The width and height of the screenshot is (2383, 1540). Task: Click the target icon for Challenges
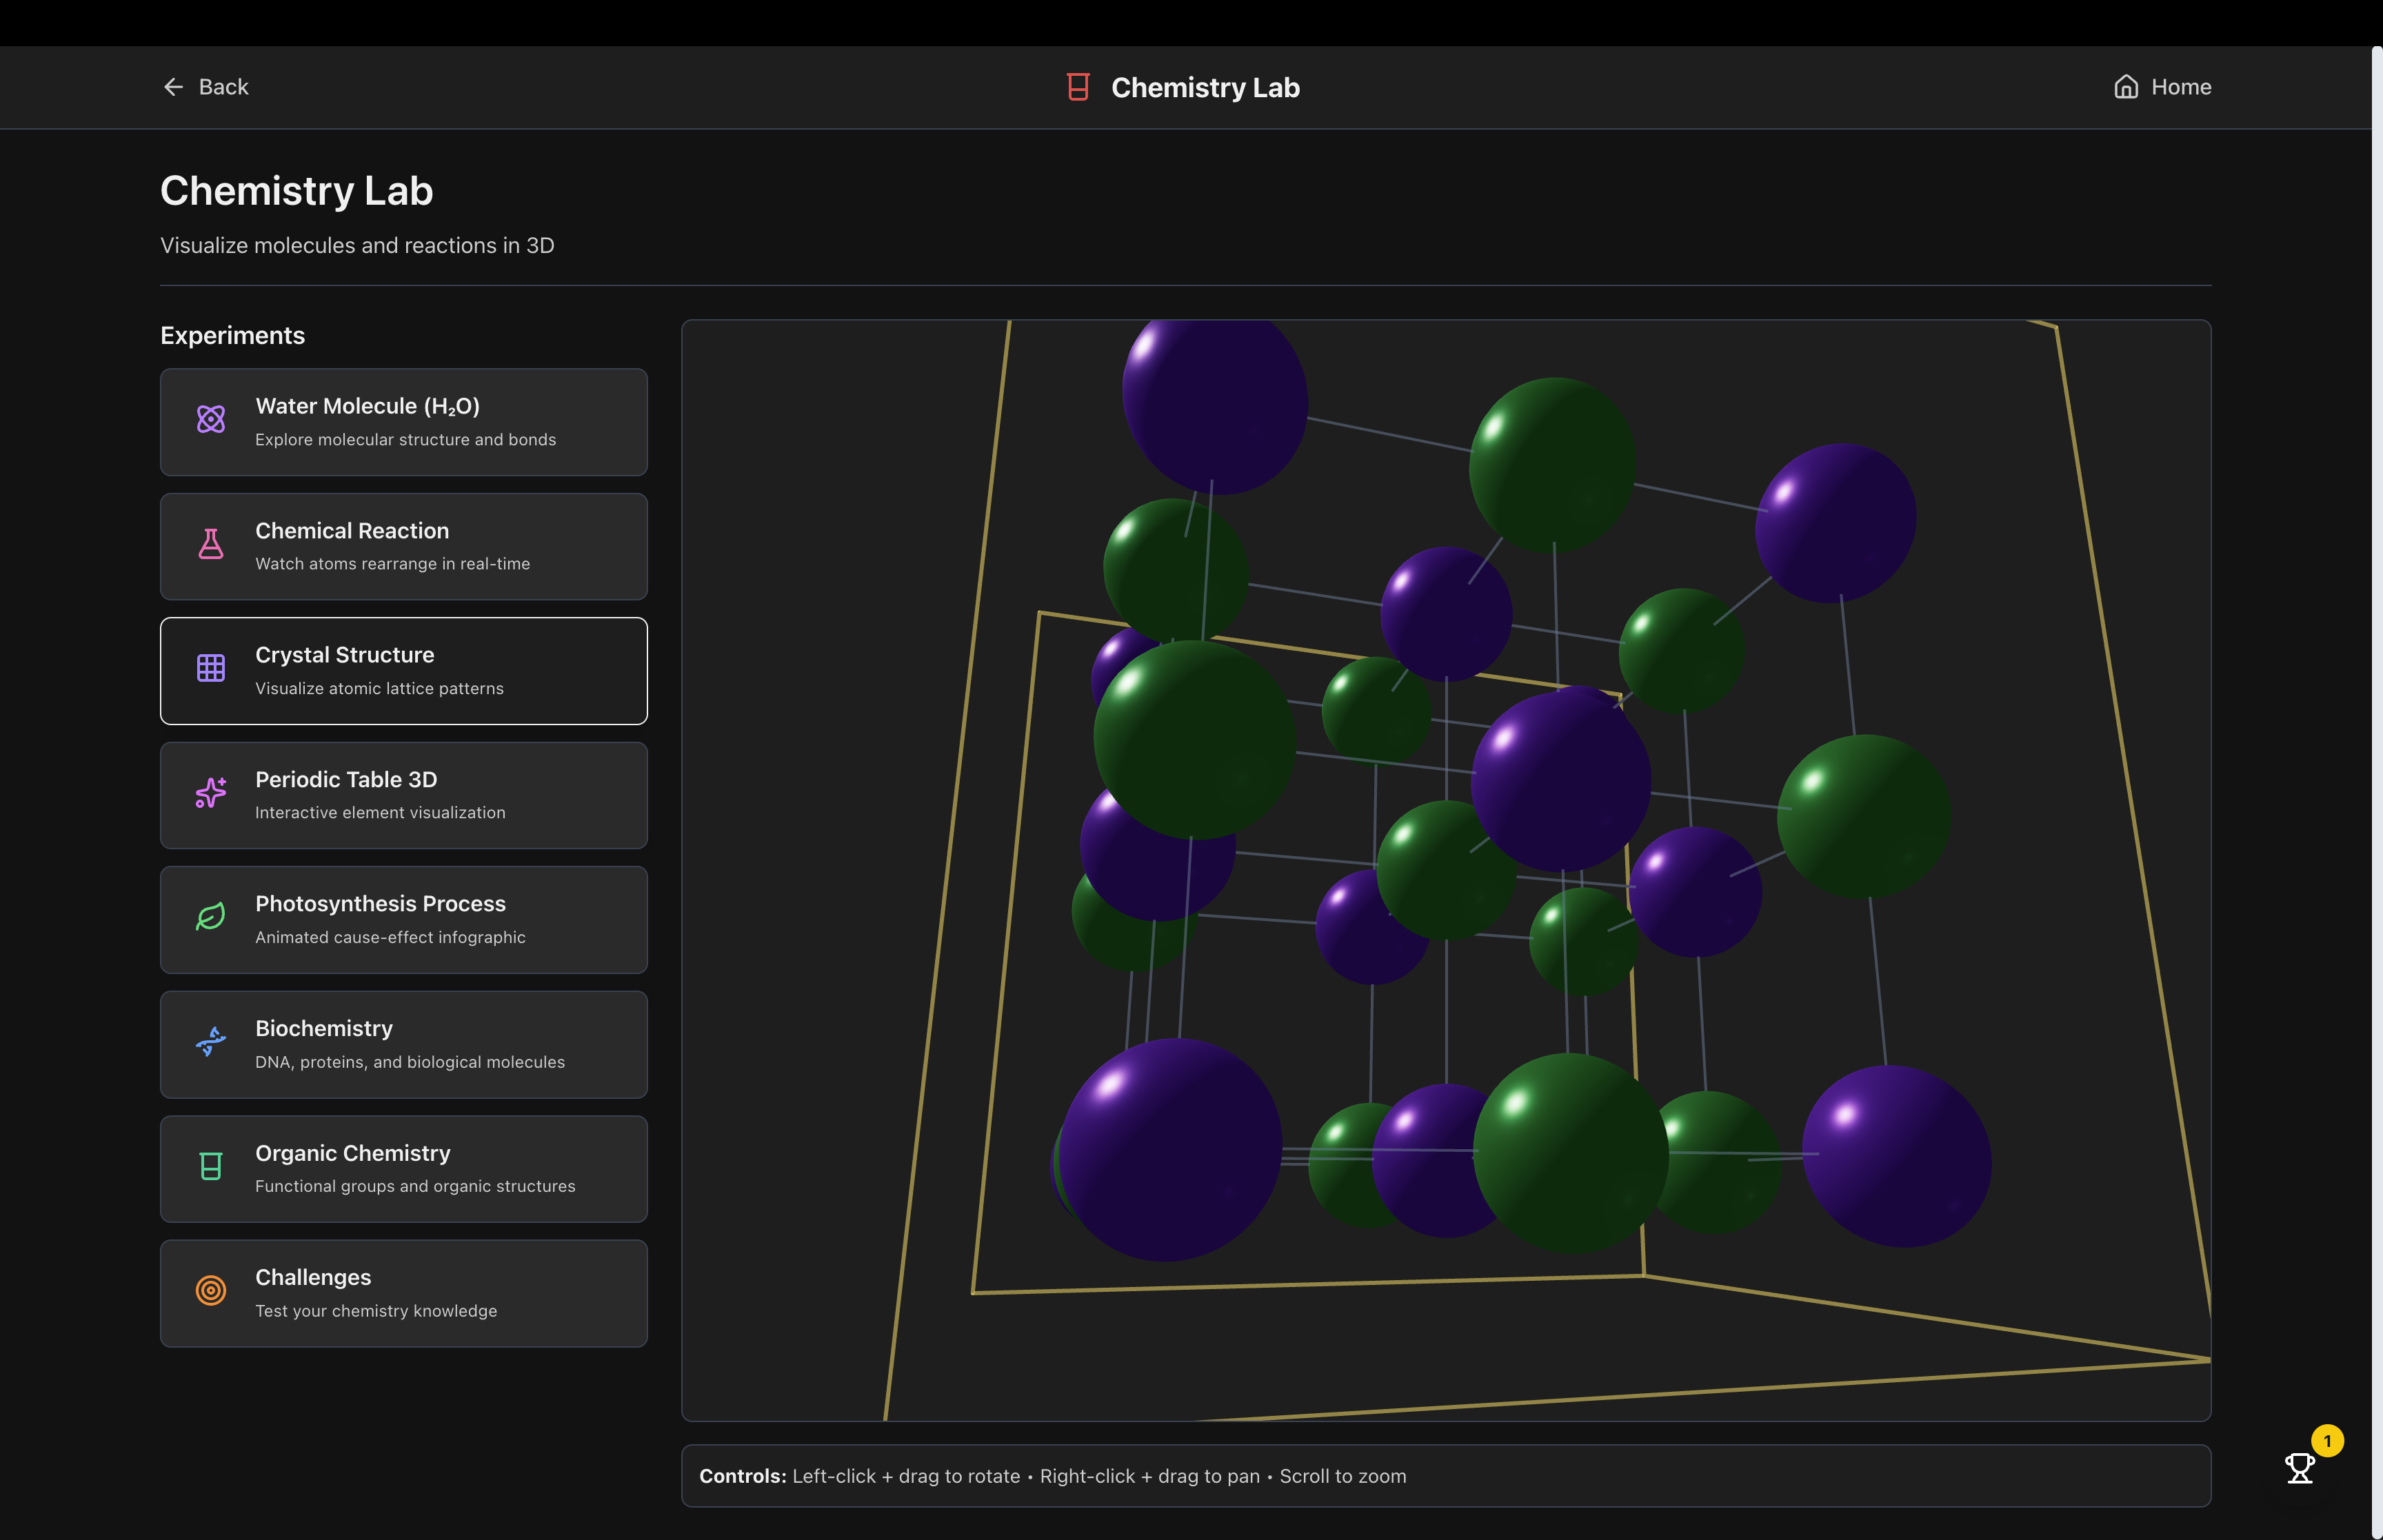[210, 1290]
